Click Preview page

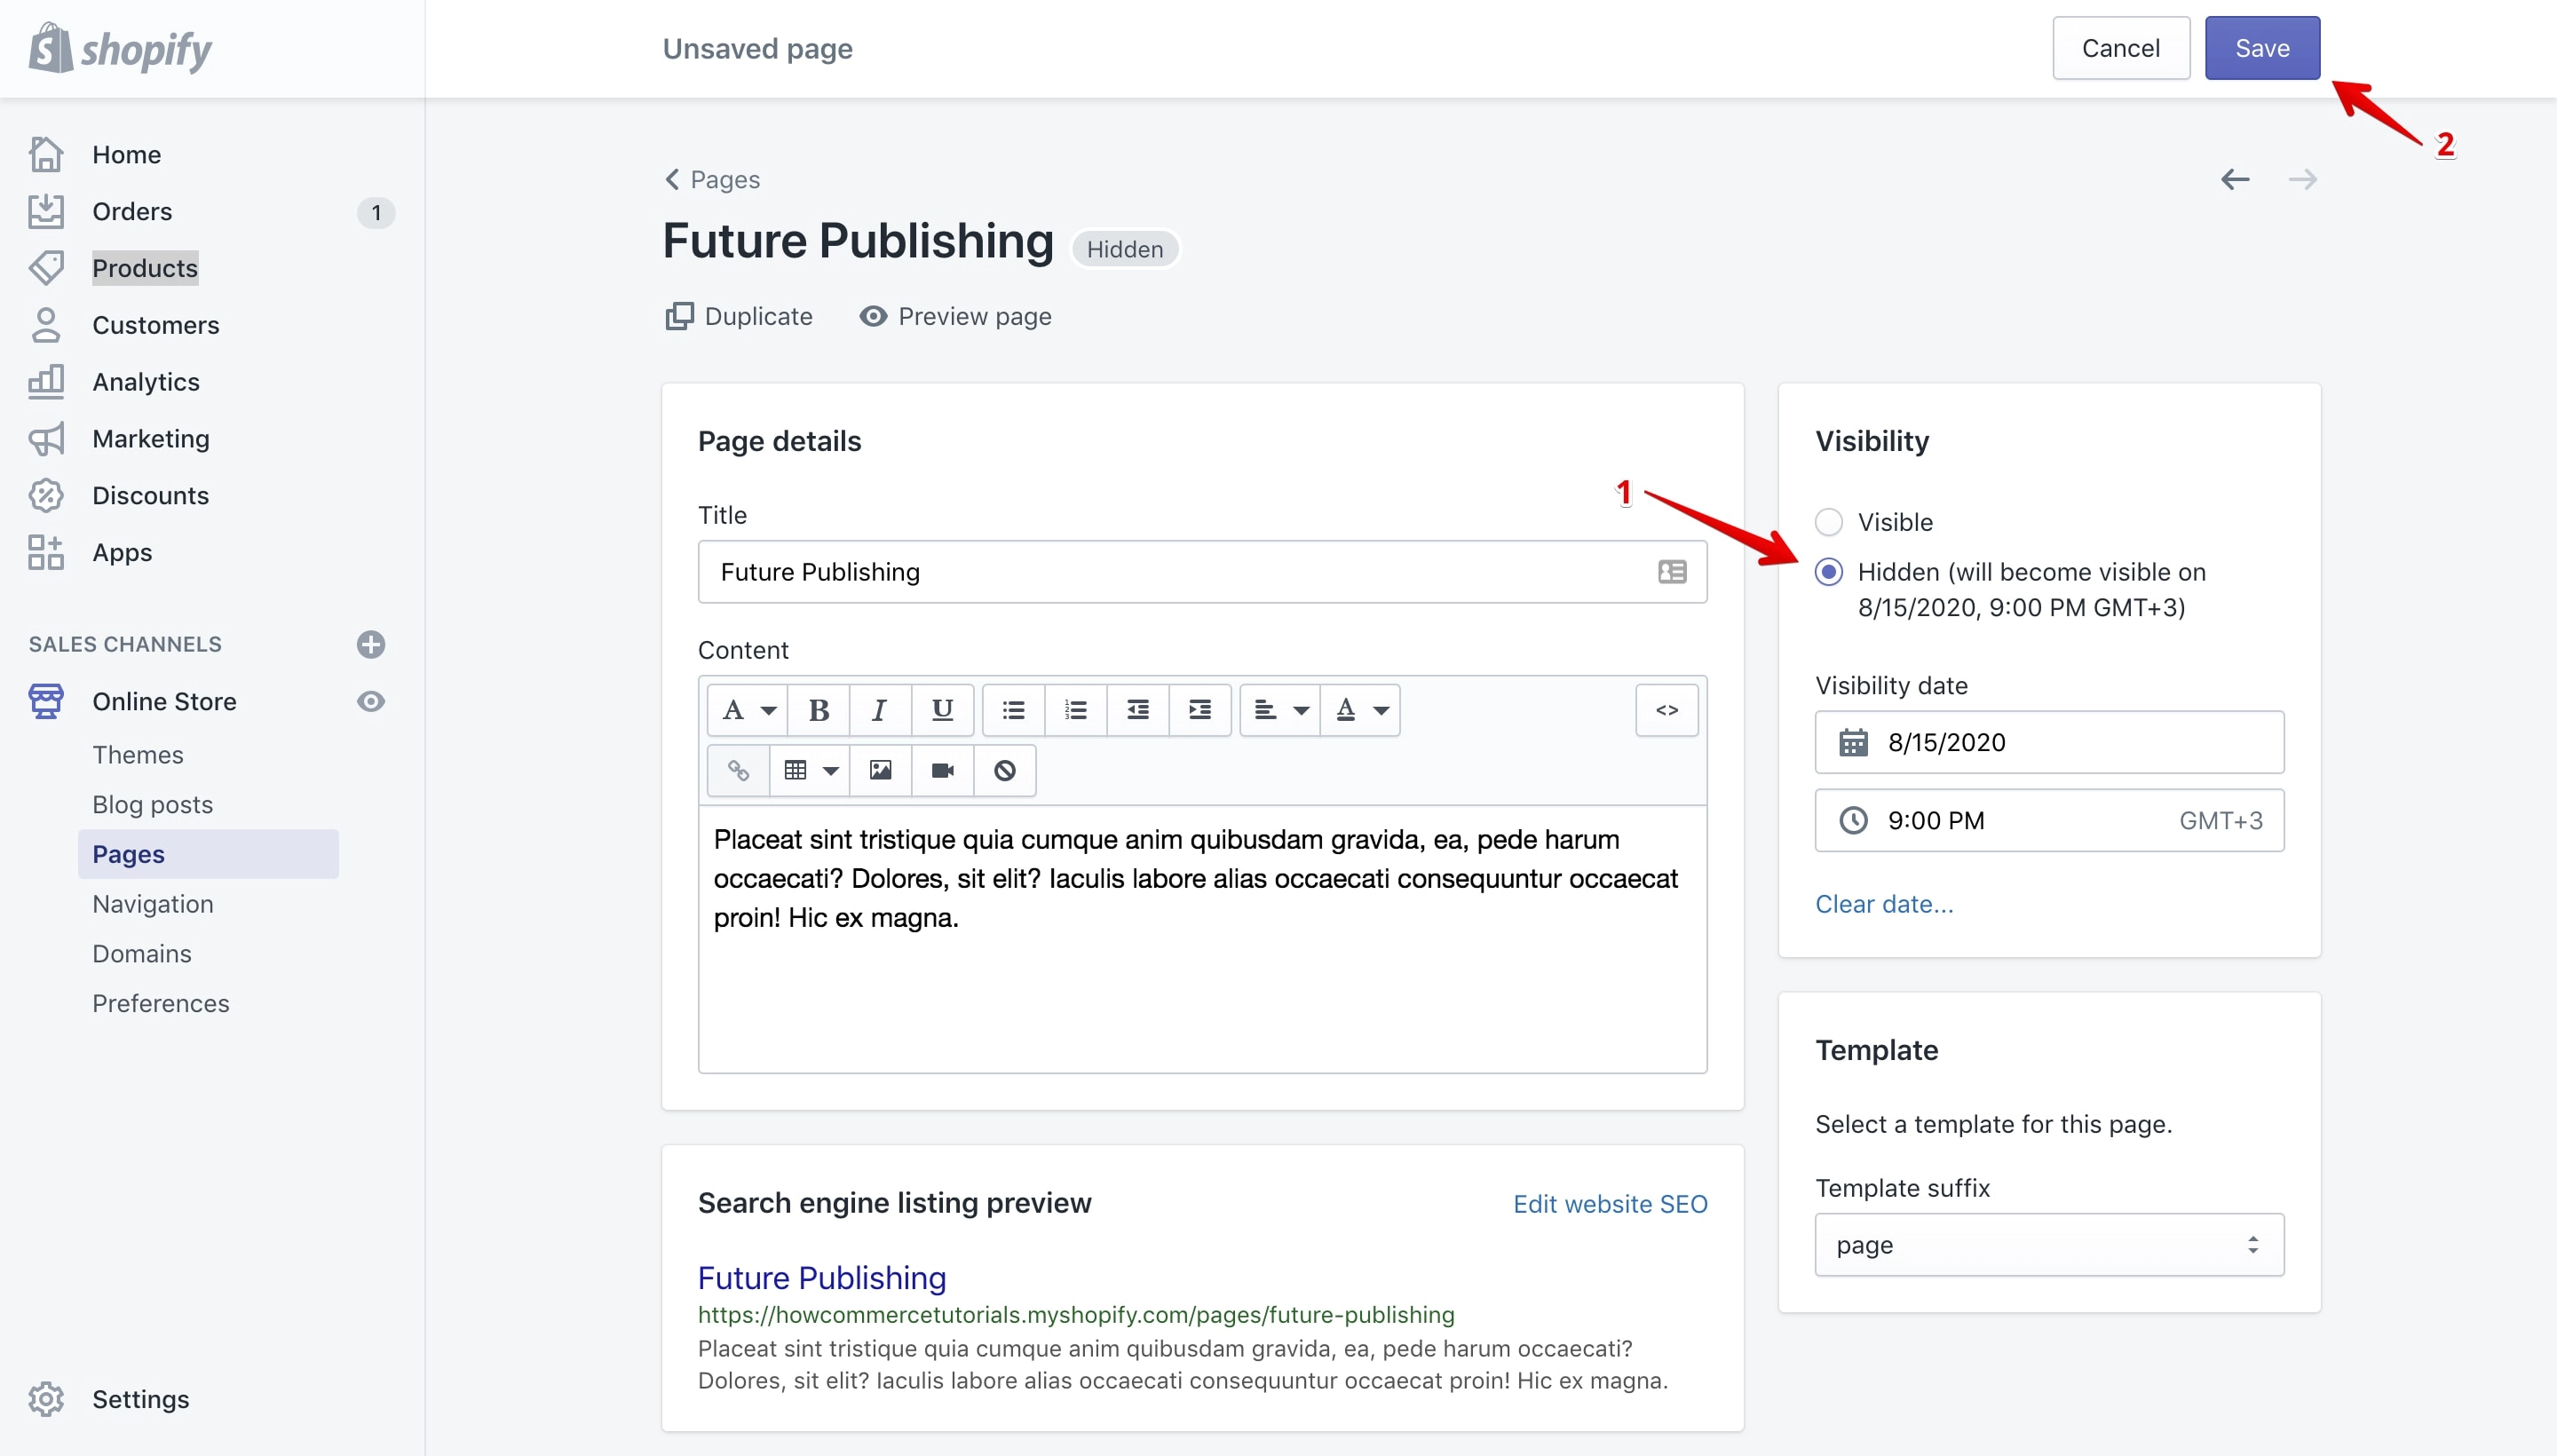click(954, 316)
